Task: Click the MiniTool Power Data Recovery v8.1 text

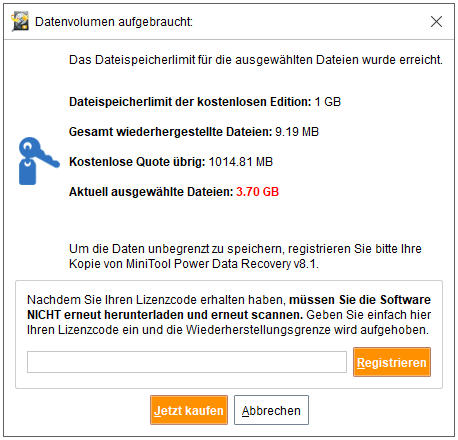Action: 221,264
